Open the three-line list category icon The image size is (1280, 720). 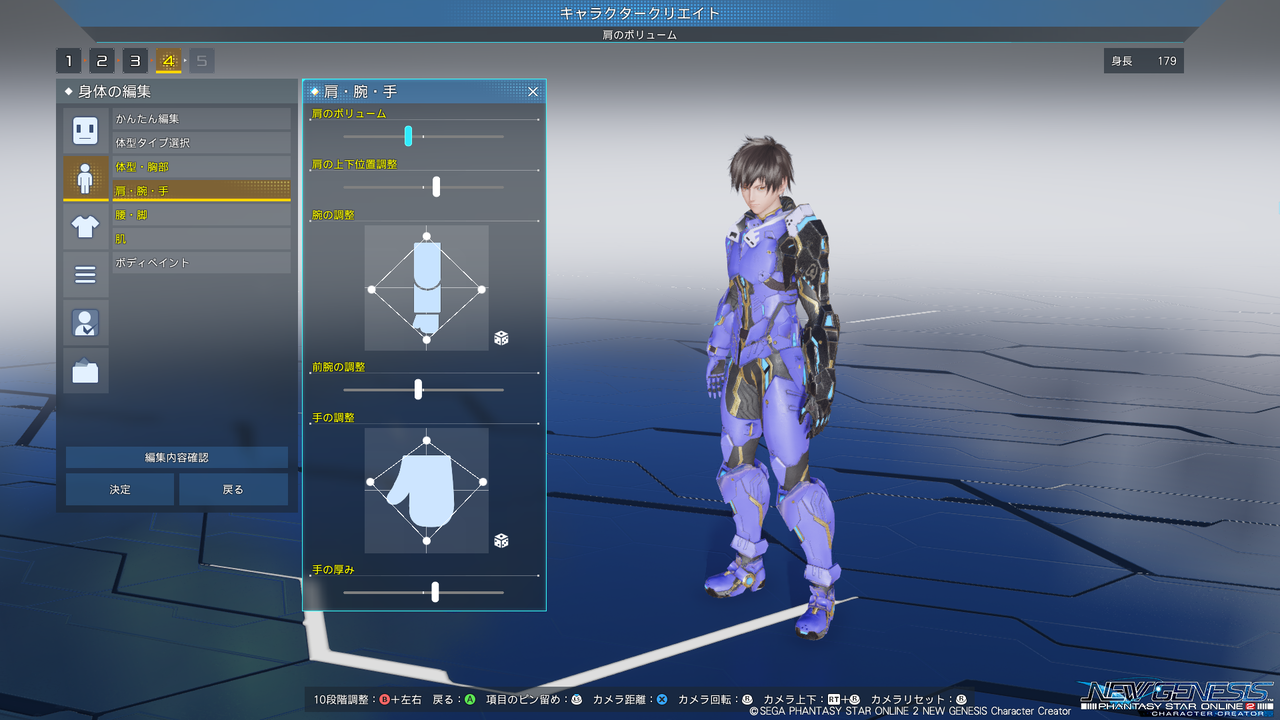coord(86,274)
